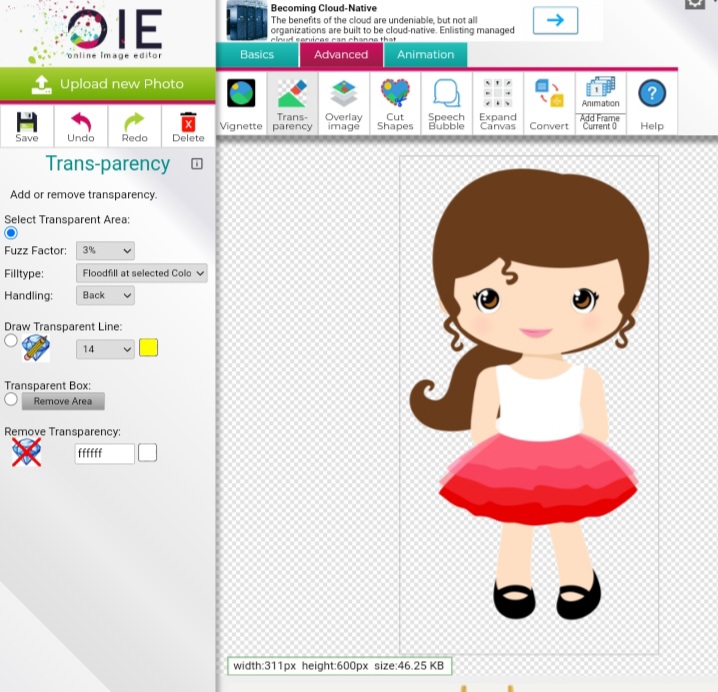718x692 pixels.
Task: Click the Upload new Photo button
Action: 108,84
